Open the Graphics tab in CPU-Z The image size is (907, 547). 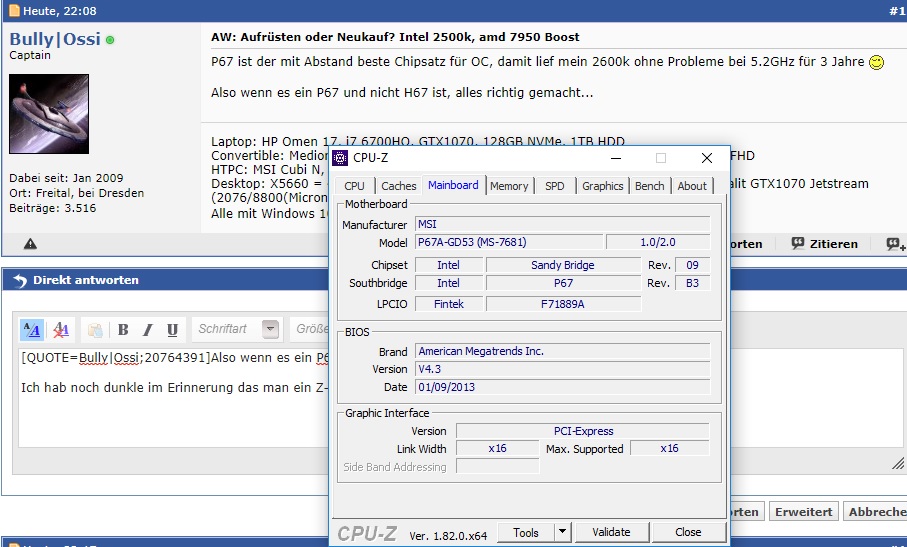pos(602,186)
